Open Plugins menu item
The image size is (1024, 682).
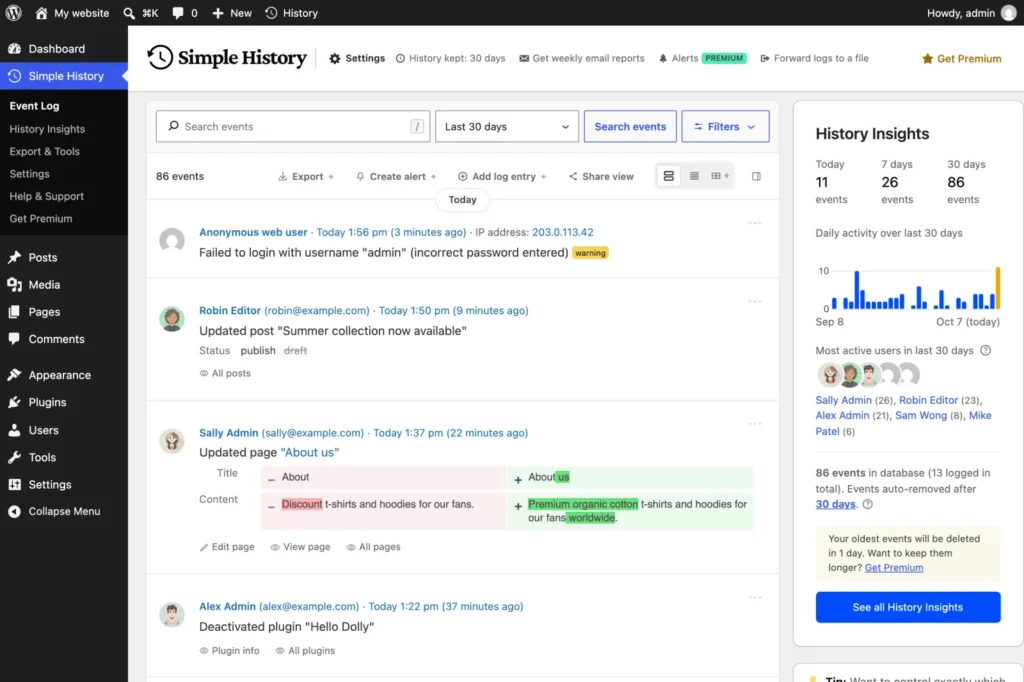[64, 402]
